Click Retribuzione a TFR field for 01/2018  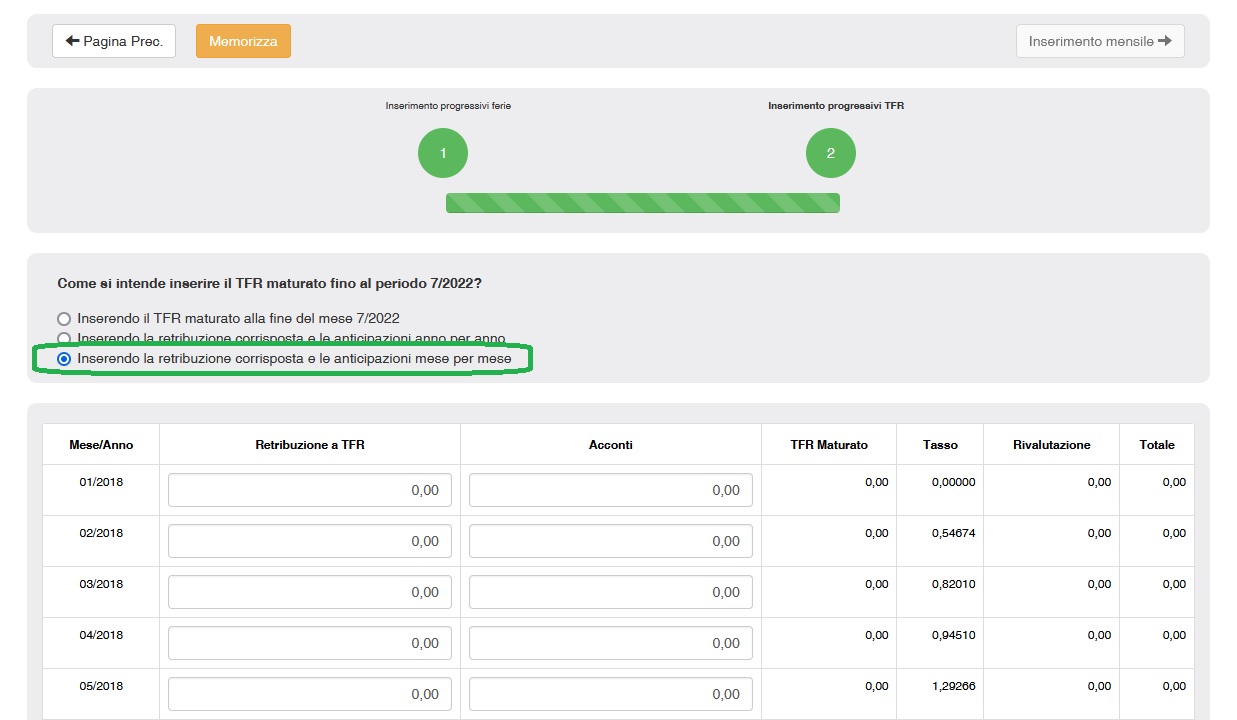[310, 490]
